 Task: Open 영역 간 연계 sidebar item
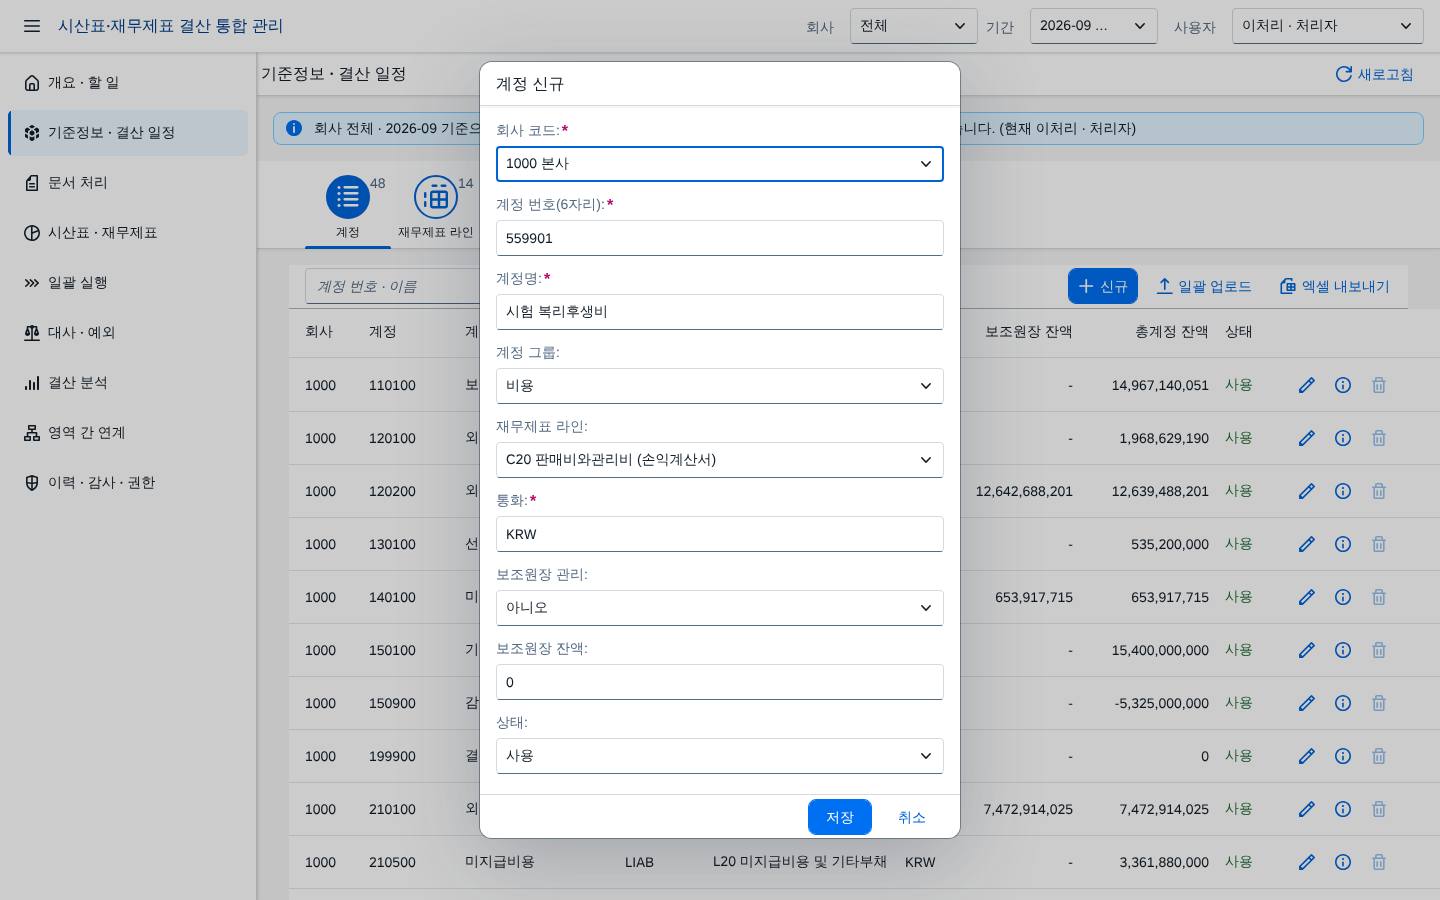(128, 433)
